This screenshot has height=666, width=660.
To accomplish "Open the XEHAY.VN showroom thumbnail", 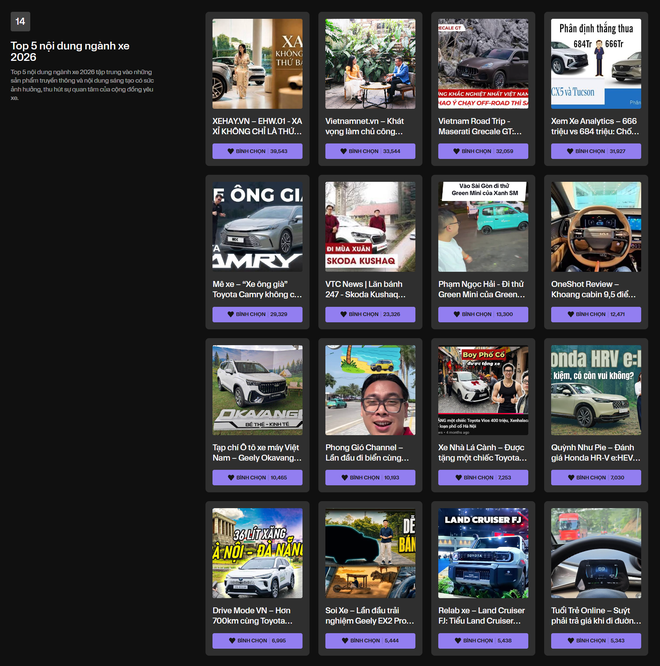I will [x=257, y=64].
